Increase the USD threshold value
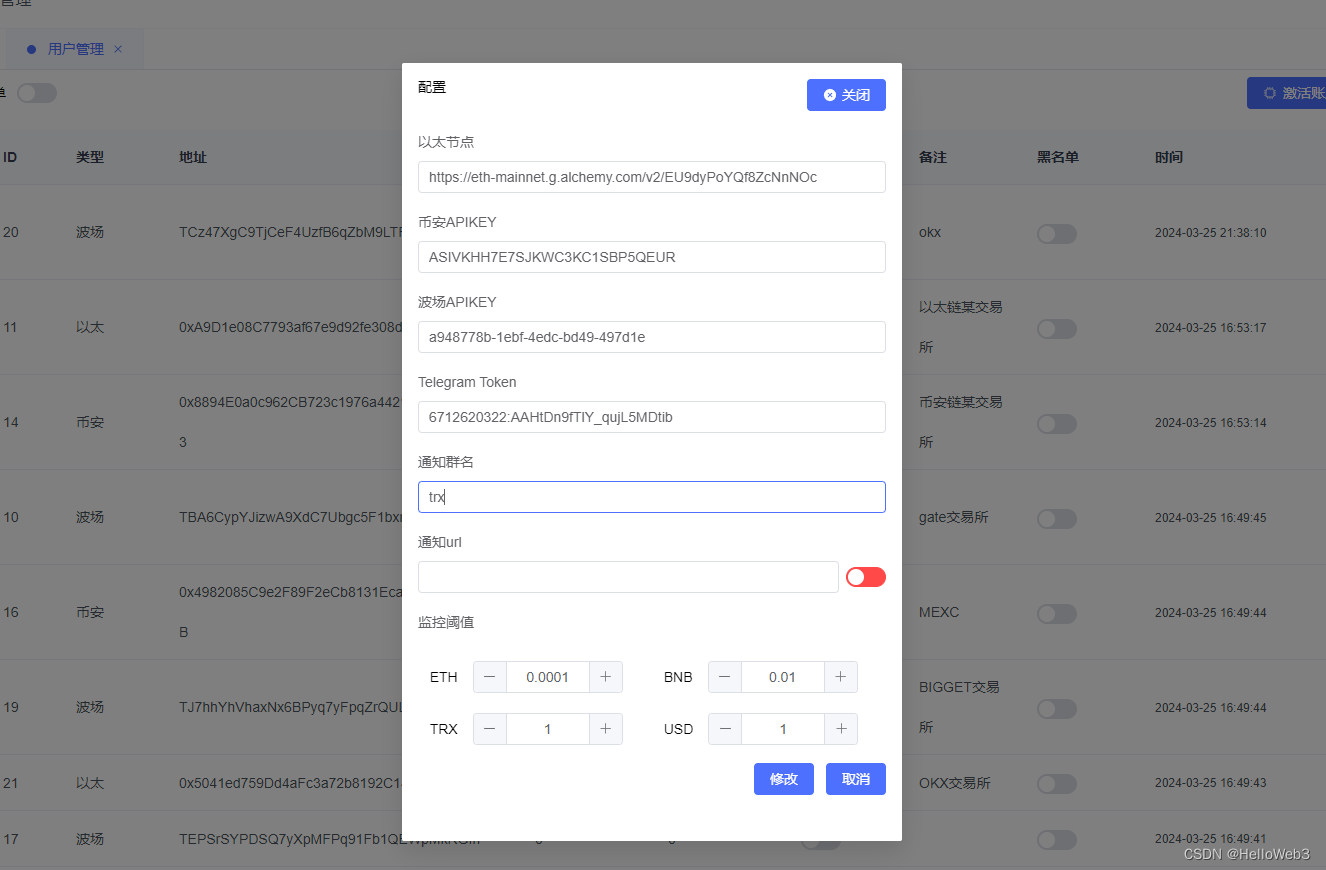 point(840,729)
